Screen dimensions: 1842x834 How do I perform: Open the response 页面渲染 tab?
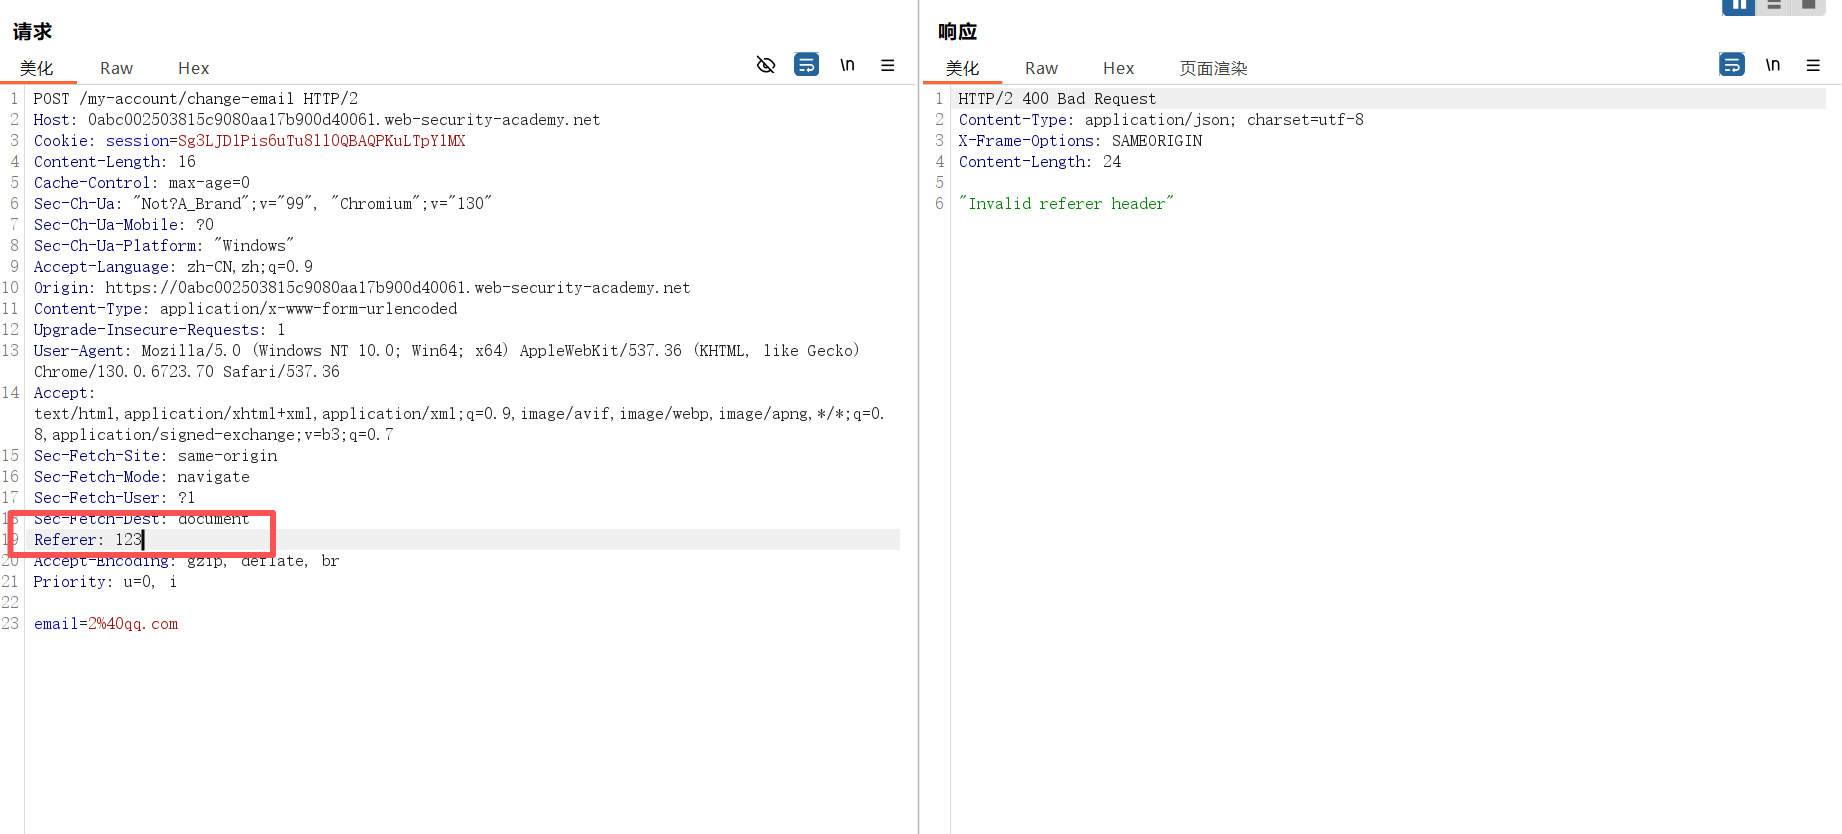[x=1213, y=68]
